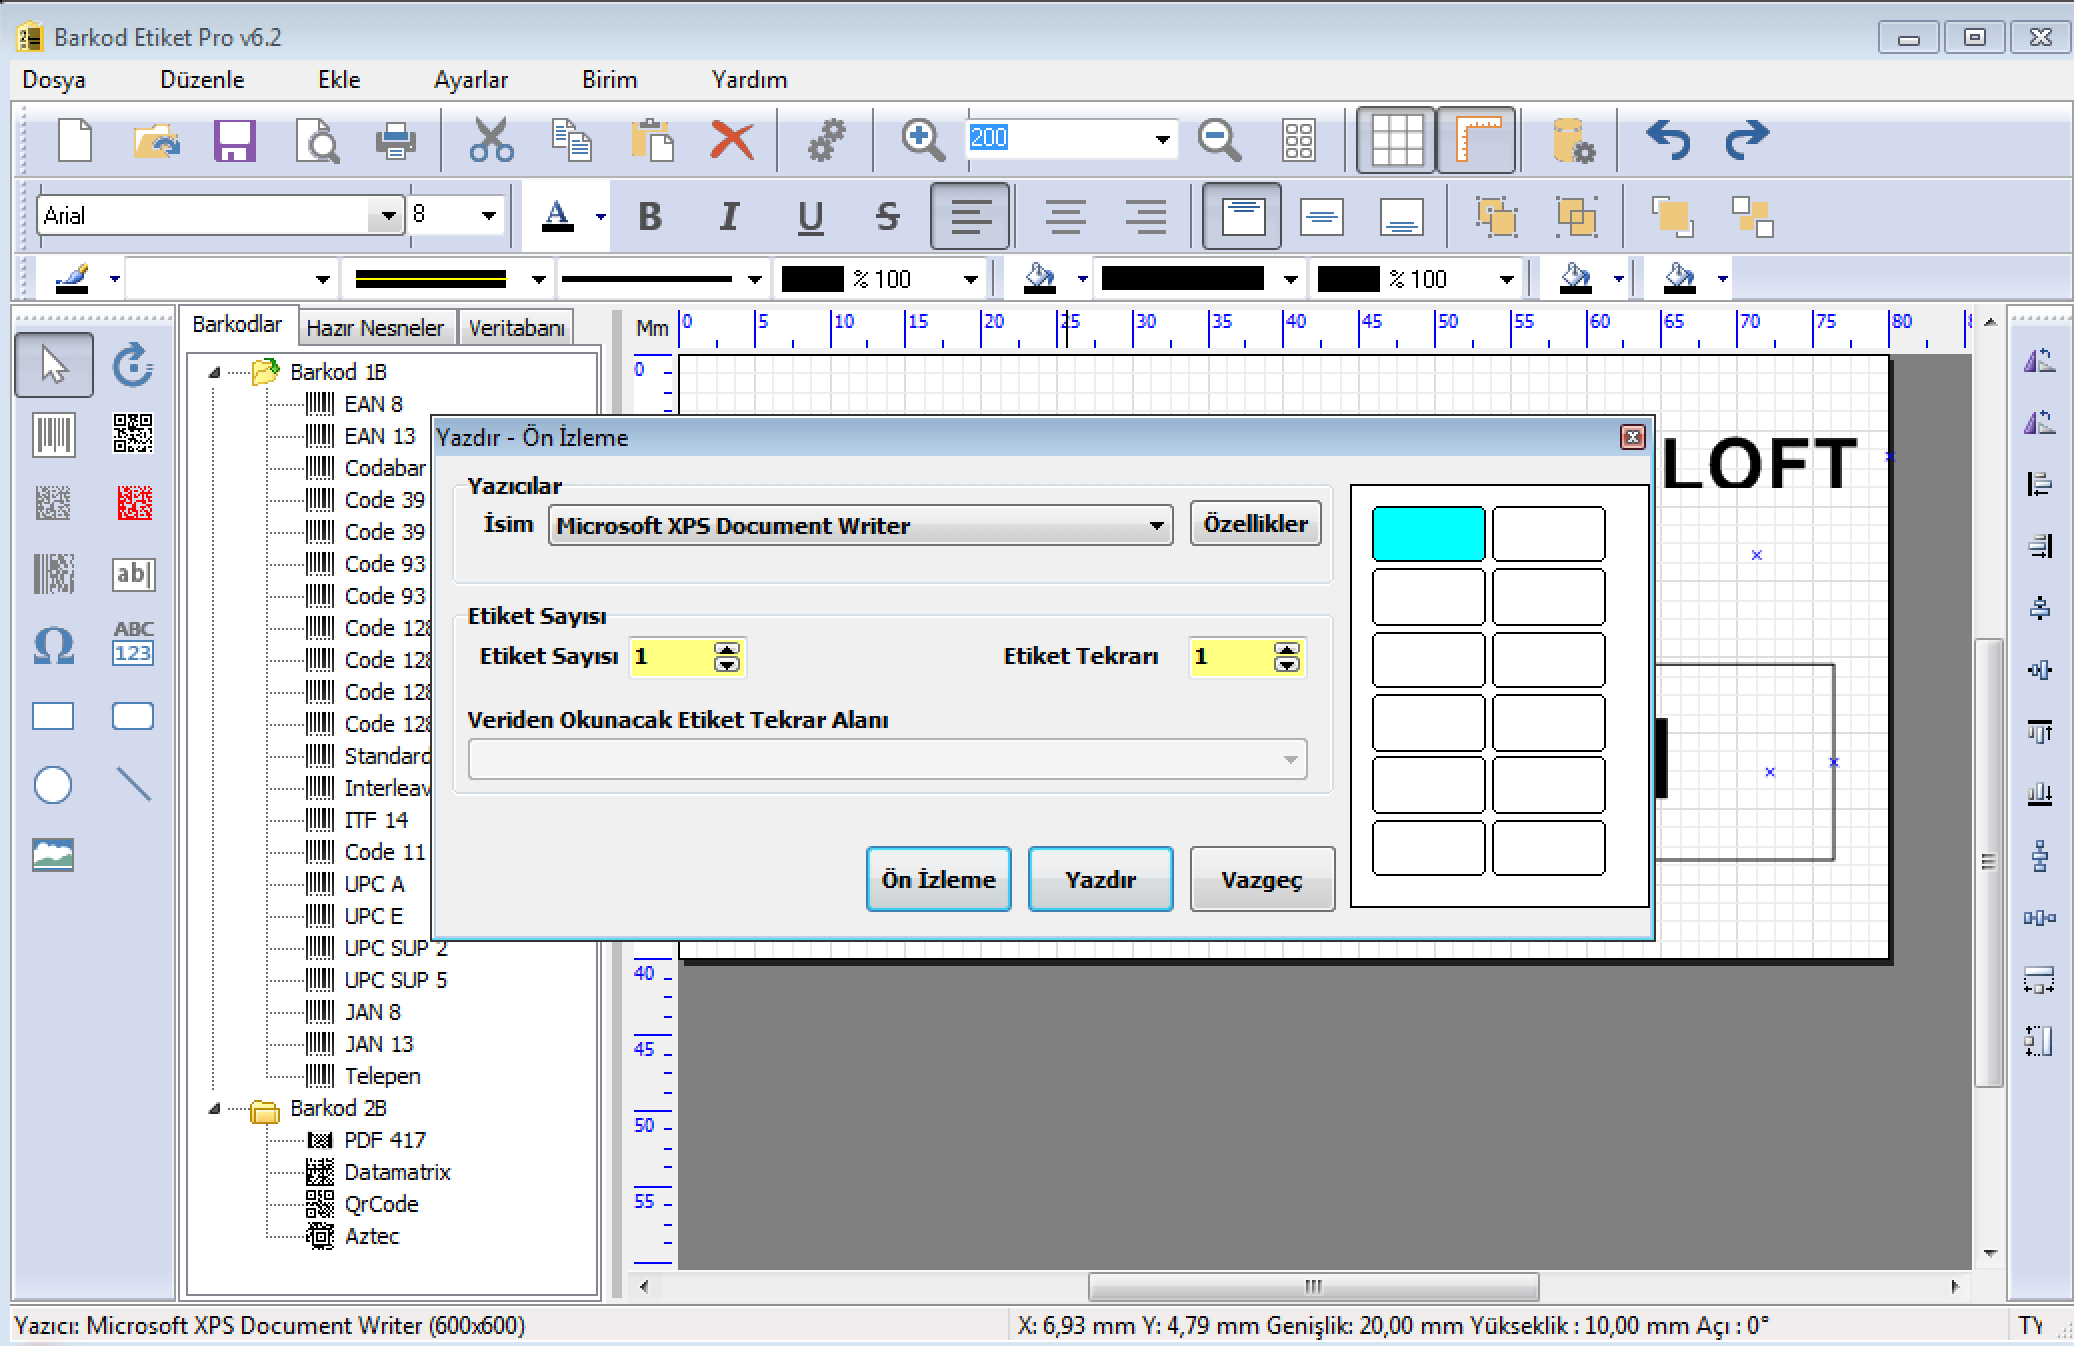Click the Etiket Sayısı input field

coord(672,657)
